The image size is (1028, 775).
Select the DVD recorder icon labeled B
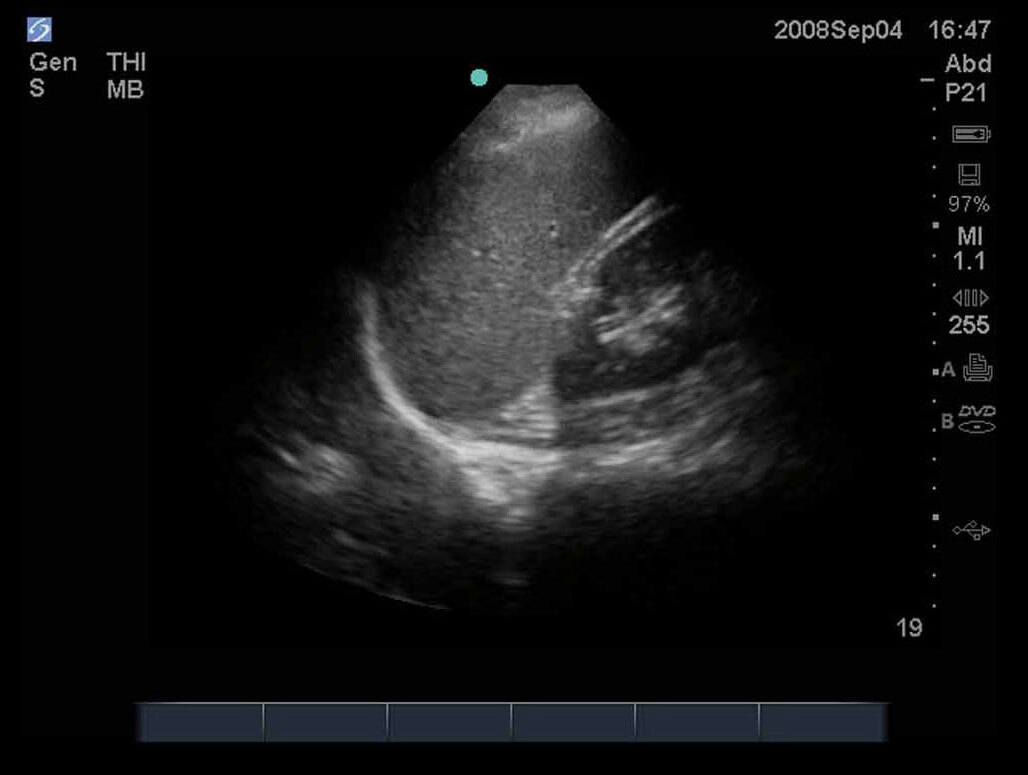coord(977,419)
